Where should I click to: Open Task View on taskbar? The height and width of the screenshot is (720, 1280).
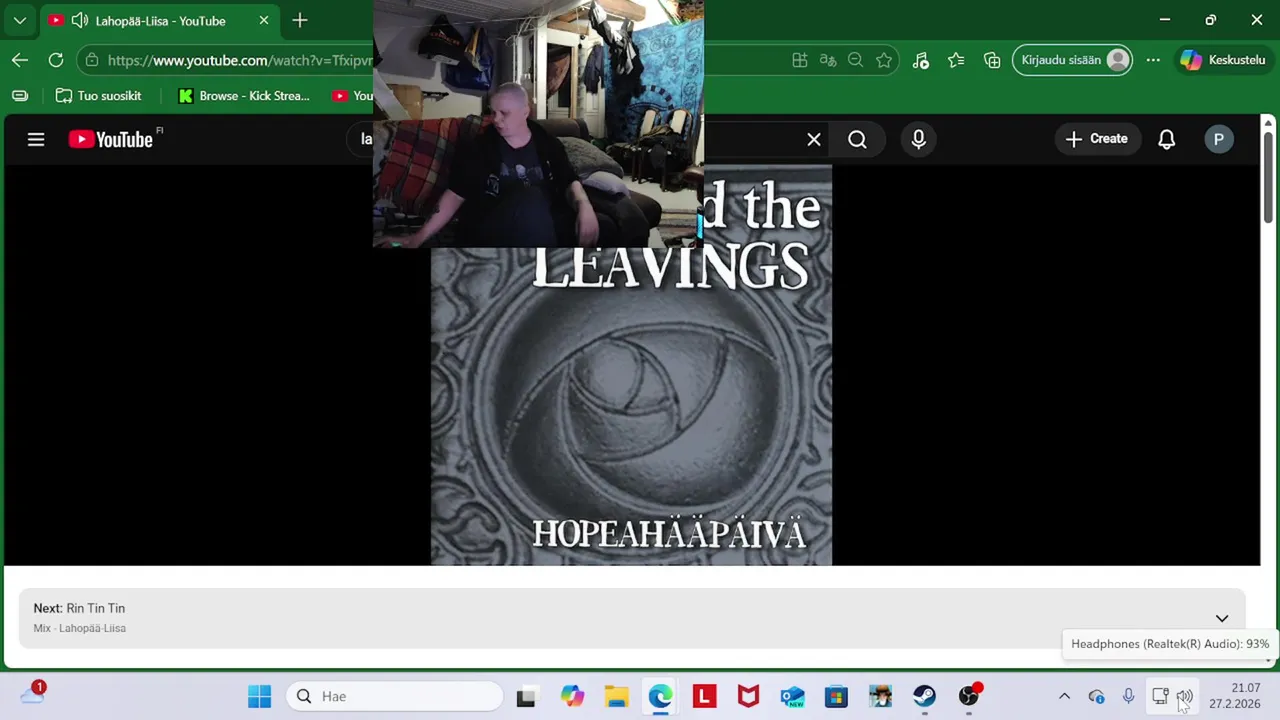coord(526,697)
